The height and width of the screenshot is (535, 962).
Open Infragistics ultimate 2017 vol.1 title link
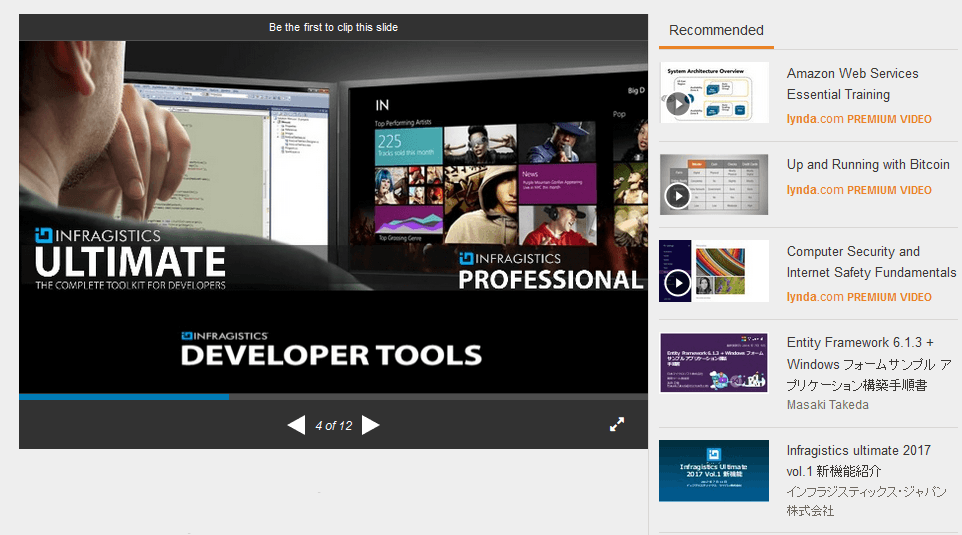(x=859, y=461)
